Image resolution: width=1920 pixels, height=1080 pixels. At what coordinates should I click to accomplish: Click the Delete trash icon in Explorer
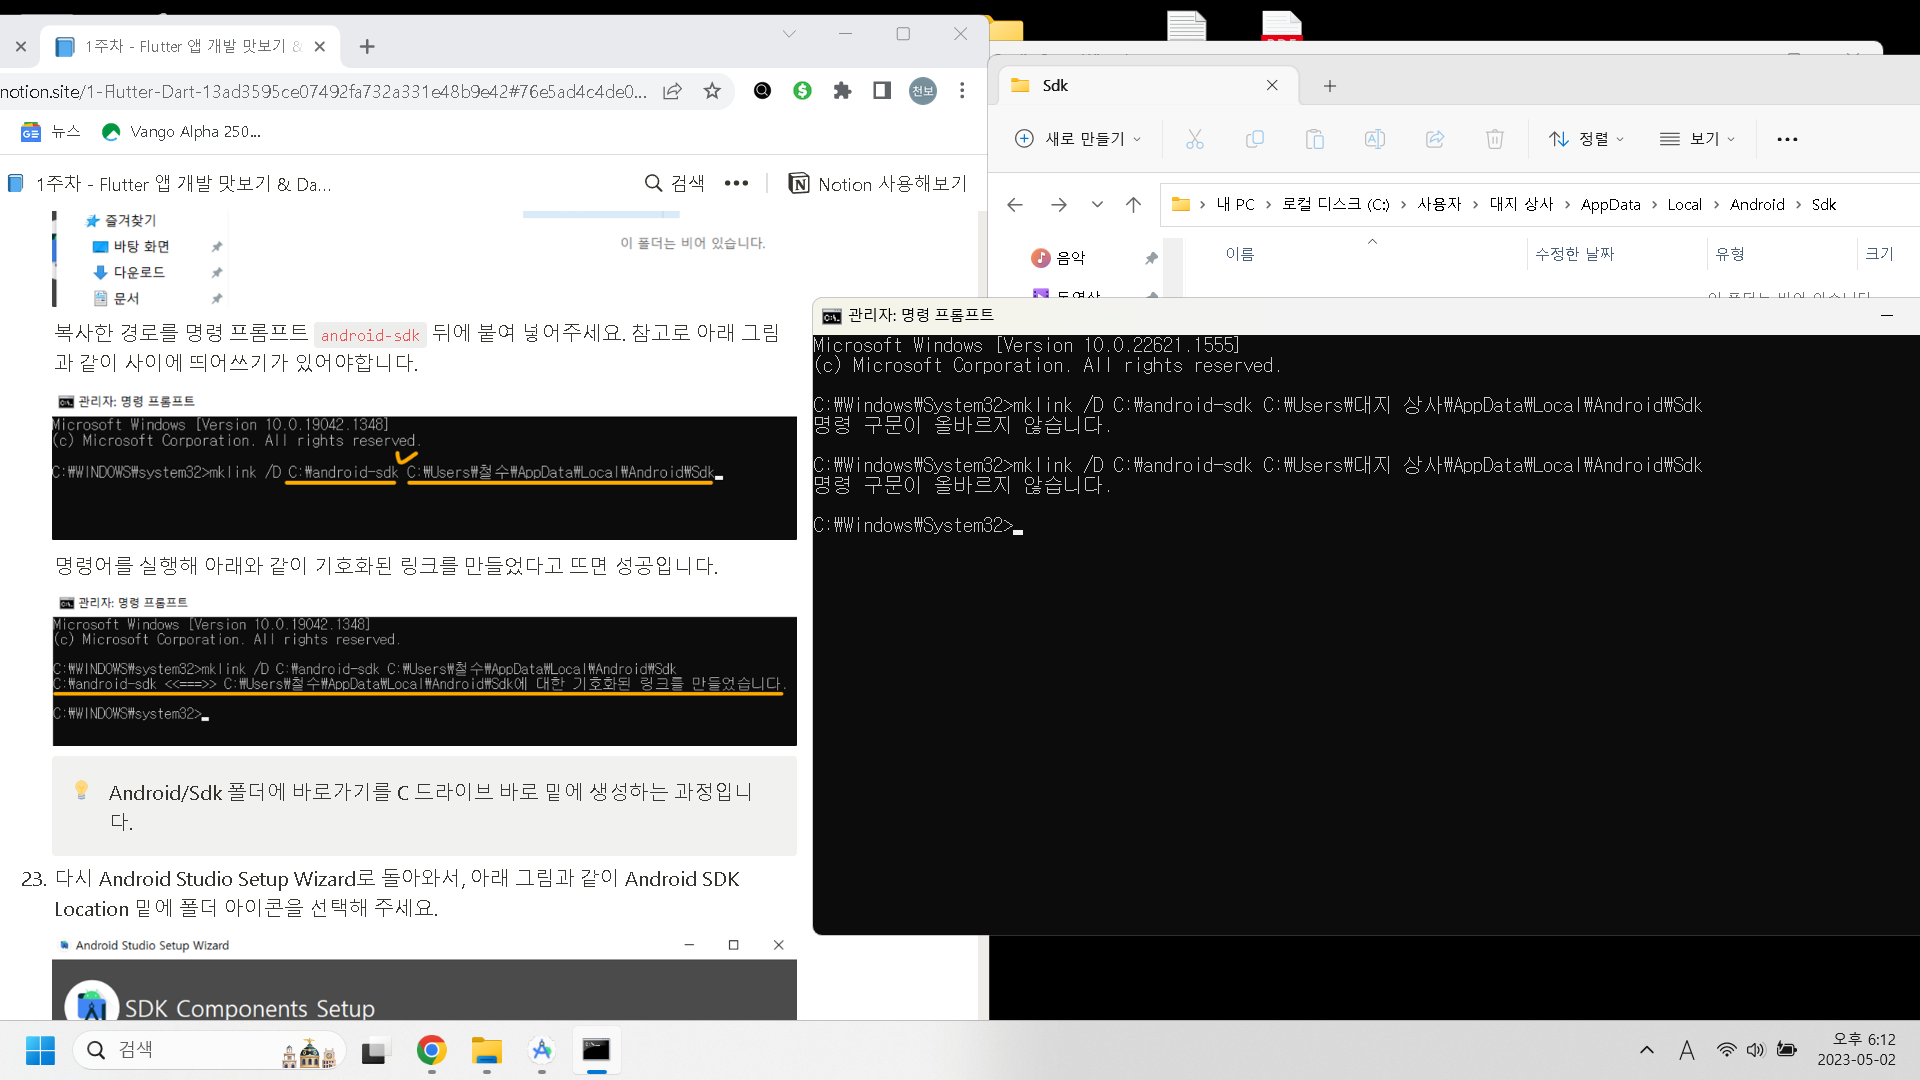1495,139
